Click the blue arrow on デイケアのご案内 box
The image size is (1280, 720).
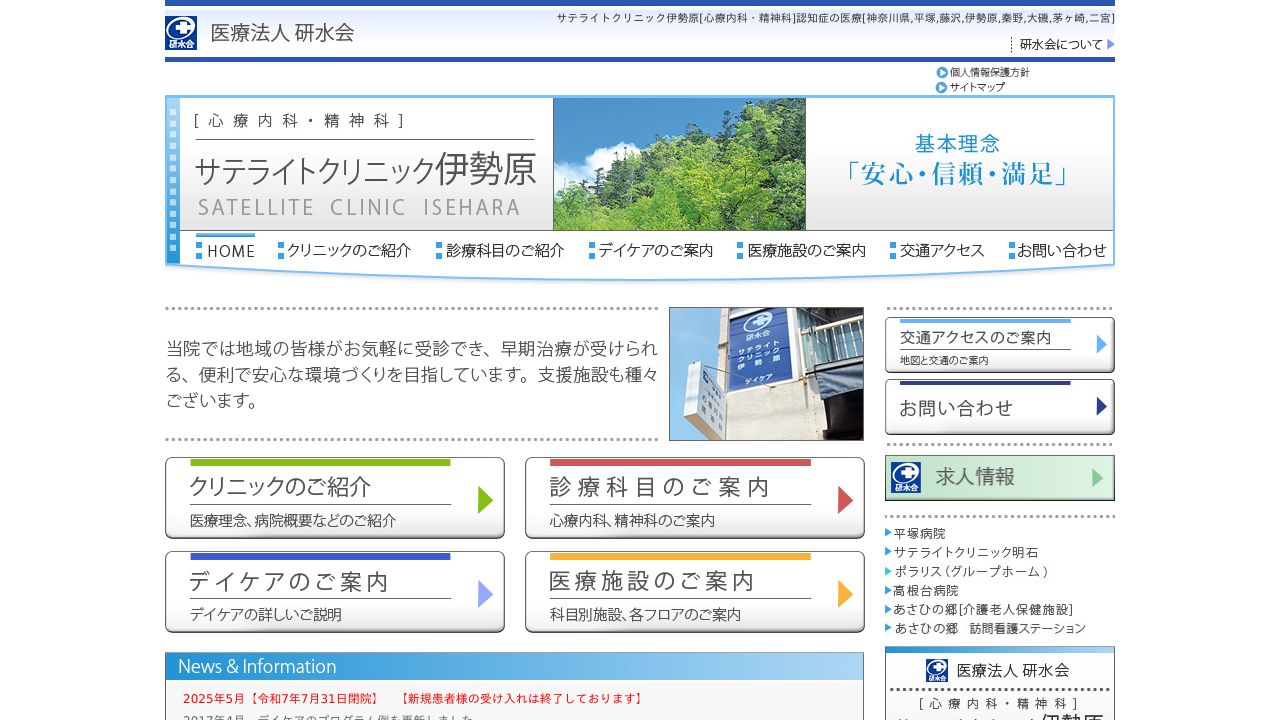(484, 593)
